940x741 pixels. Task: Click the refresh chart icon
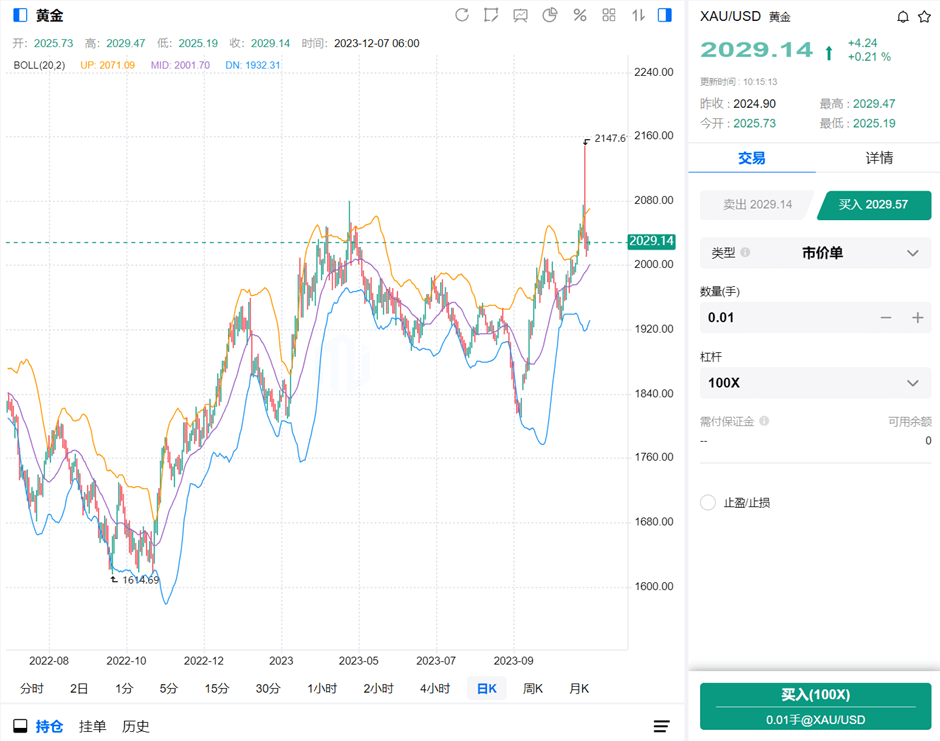(462, 15)
